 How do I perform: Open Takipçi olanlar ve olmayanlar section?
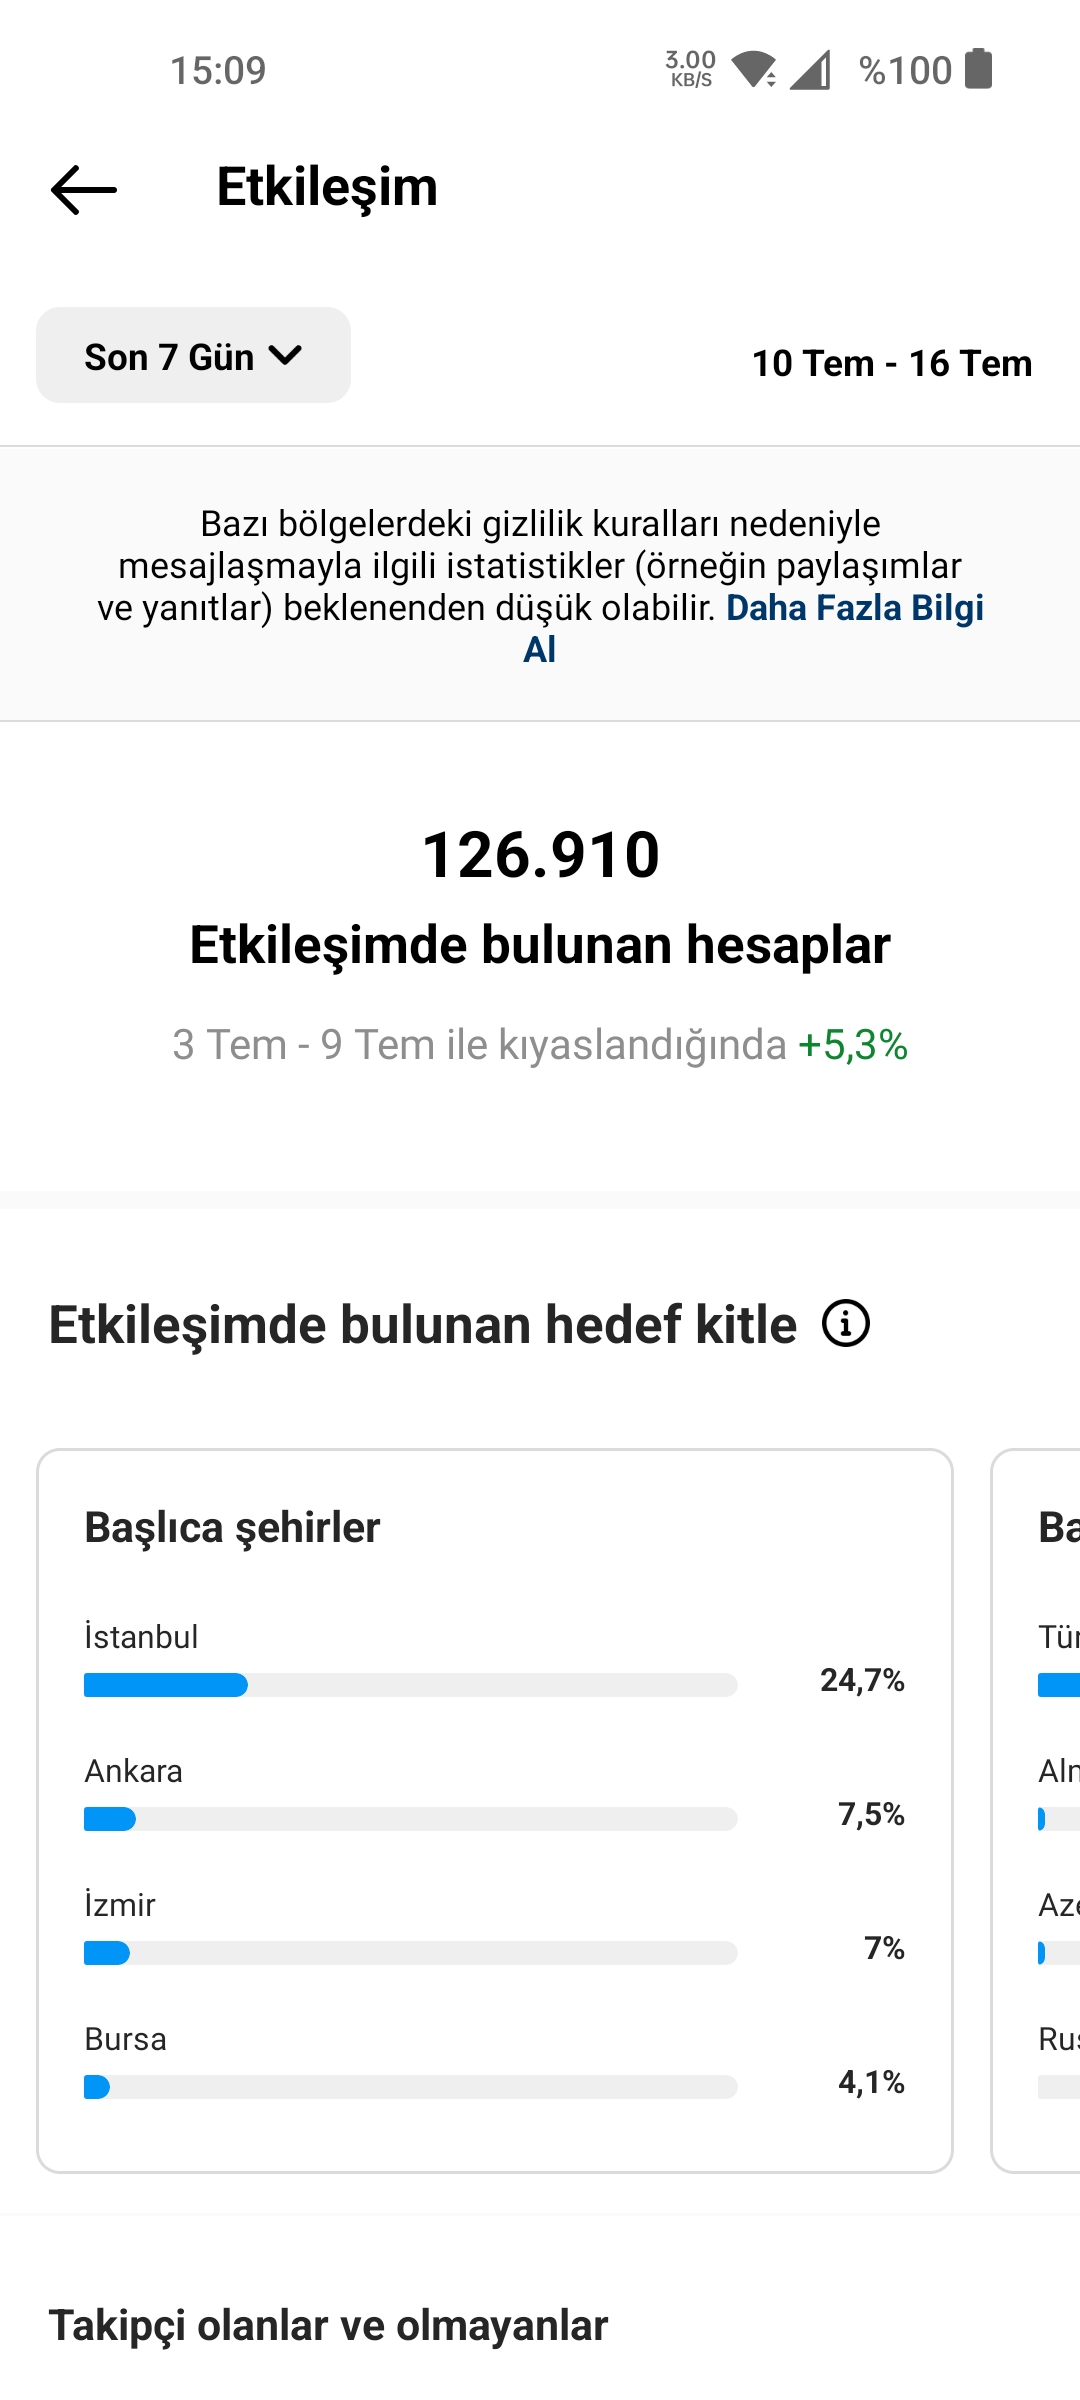pos(328,2325)
